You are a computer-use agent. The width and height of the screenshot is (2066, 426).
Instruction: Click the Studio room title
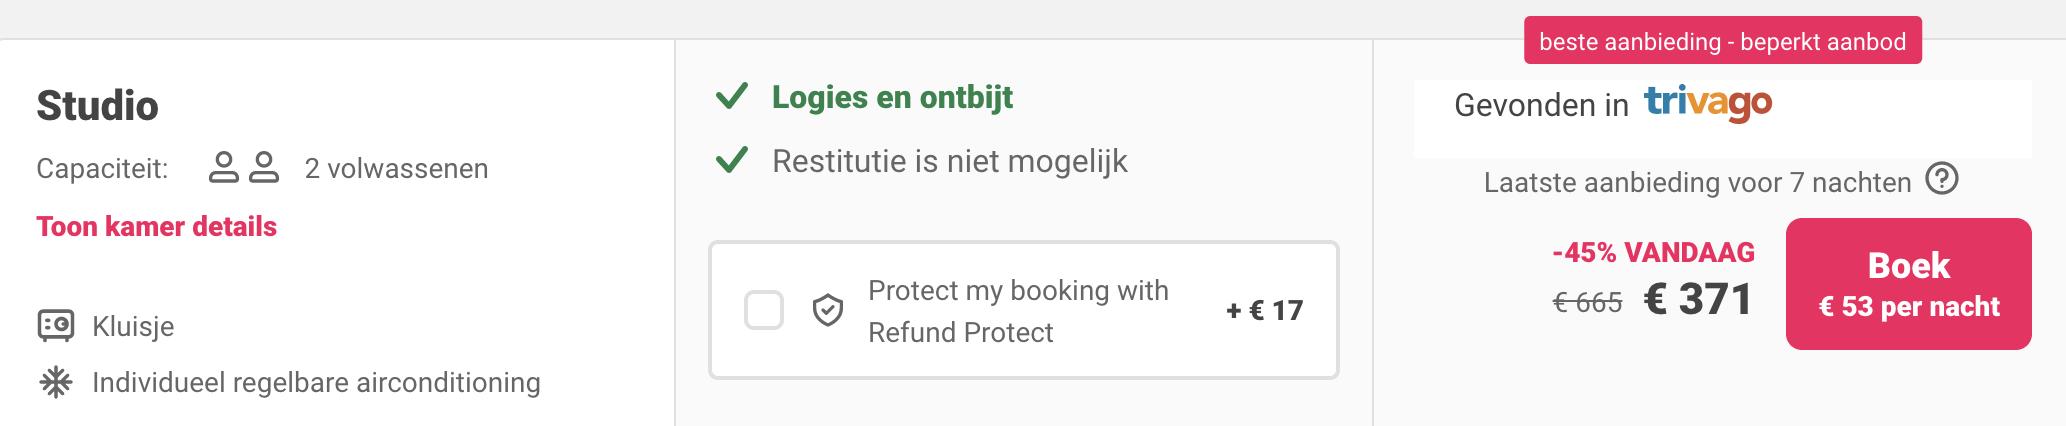click(x=97, y=106)
